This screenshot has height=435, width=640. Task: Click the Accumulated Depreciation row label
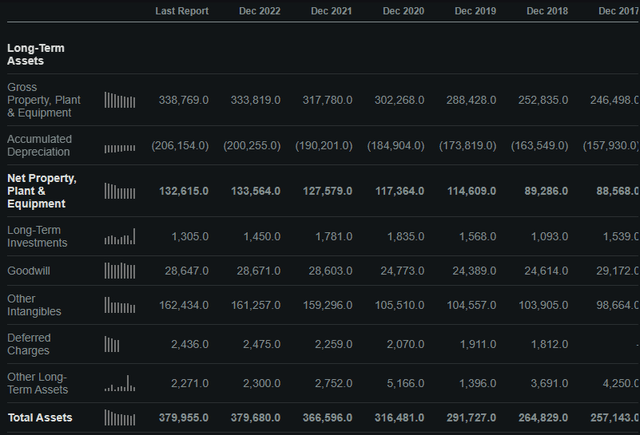pyautogui.click(x=39, y=145)
